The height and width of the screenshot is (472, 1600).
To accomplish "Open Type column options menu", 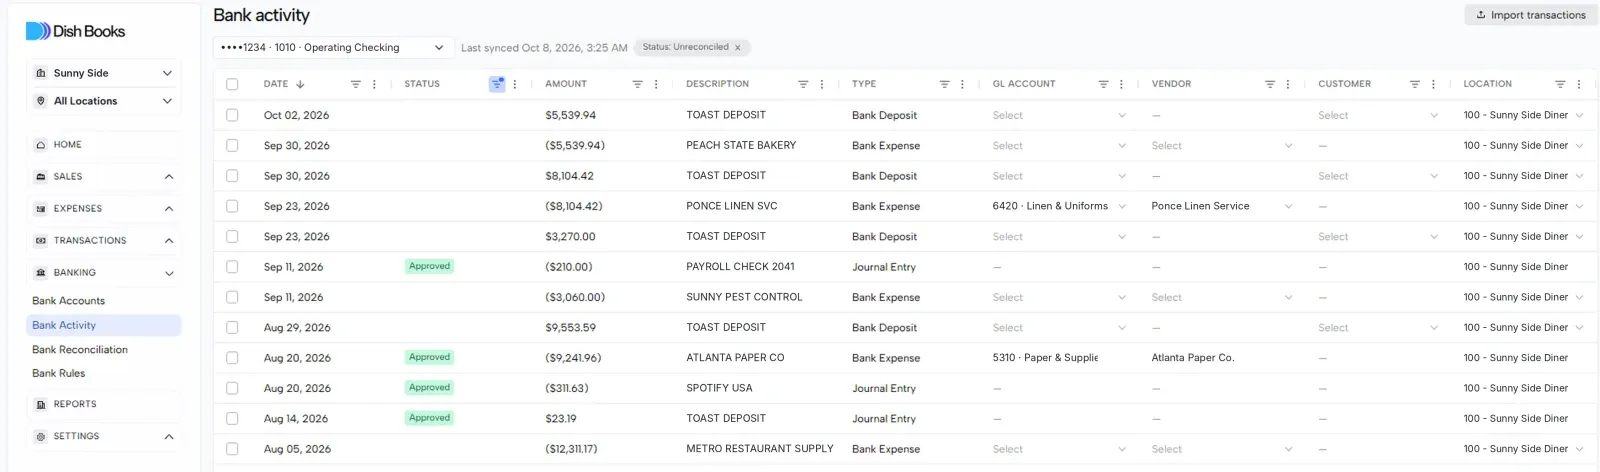I will pyautogui.click(x=962, y=84).
